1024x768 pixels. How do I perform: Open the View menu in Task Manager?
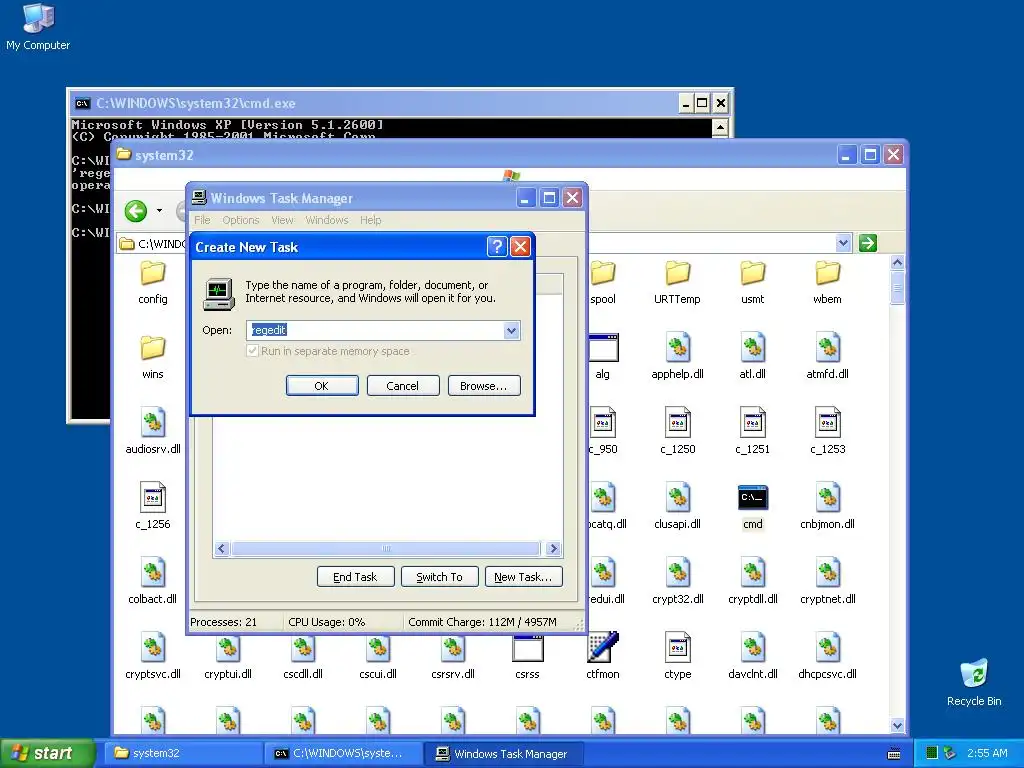282,220
